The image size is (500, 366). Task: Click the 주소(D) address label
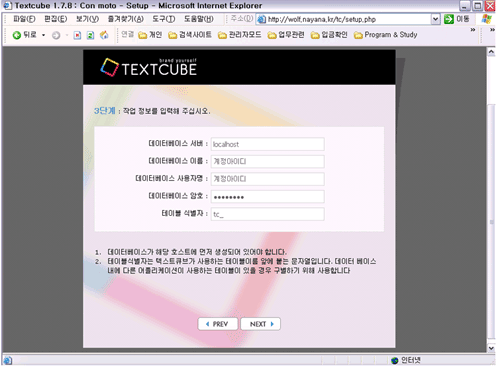point(242,19)
